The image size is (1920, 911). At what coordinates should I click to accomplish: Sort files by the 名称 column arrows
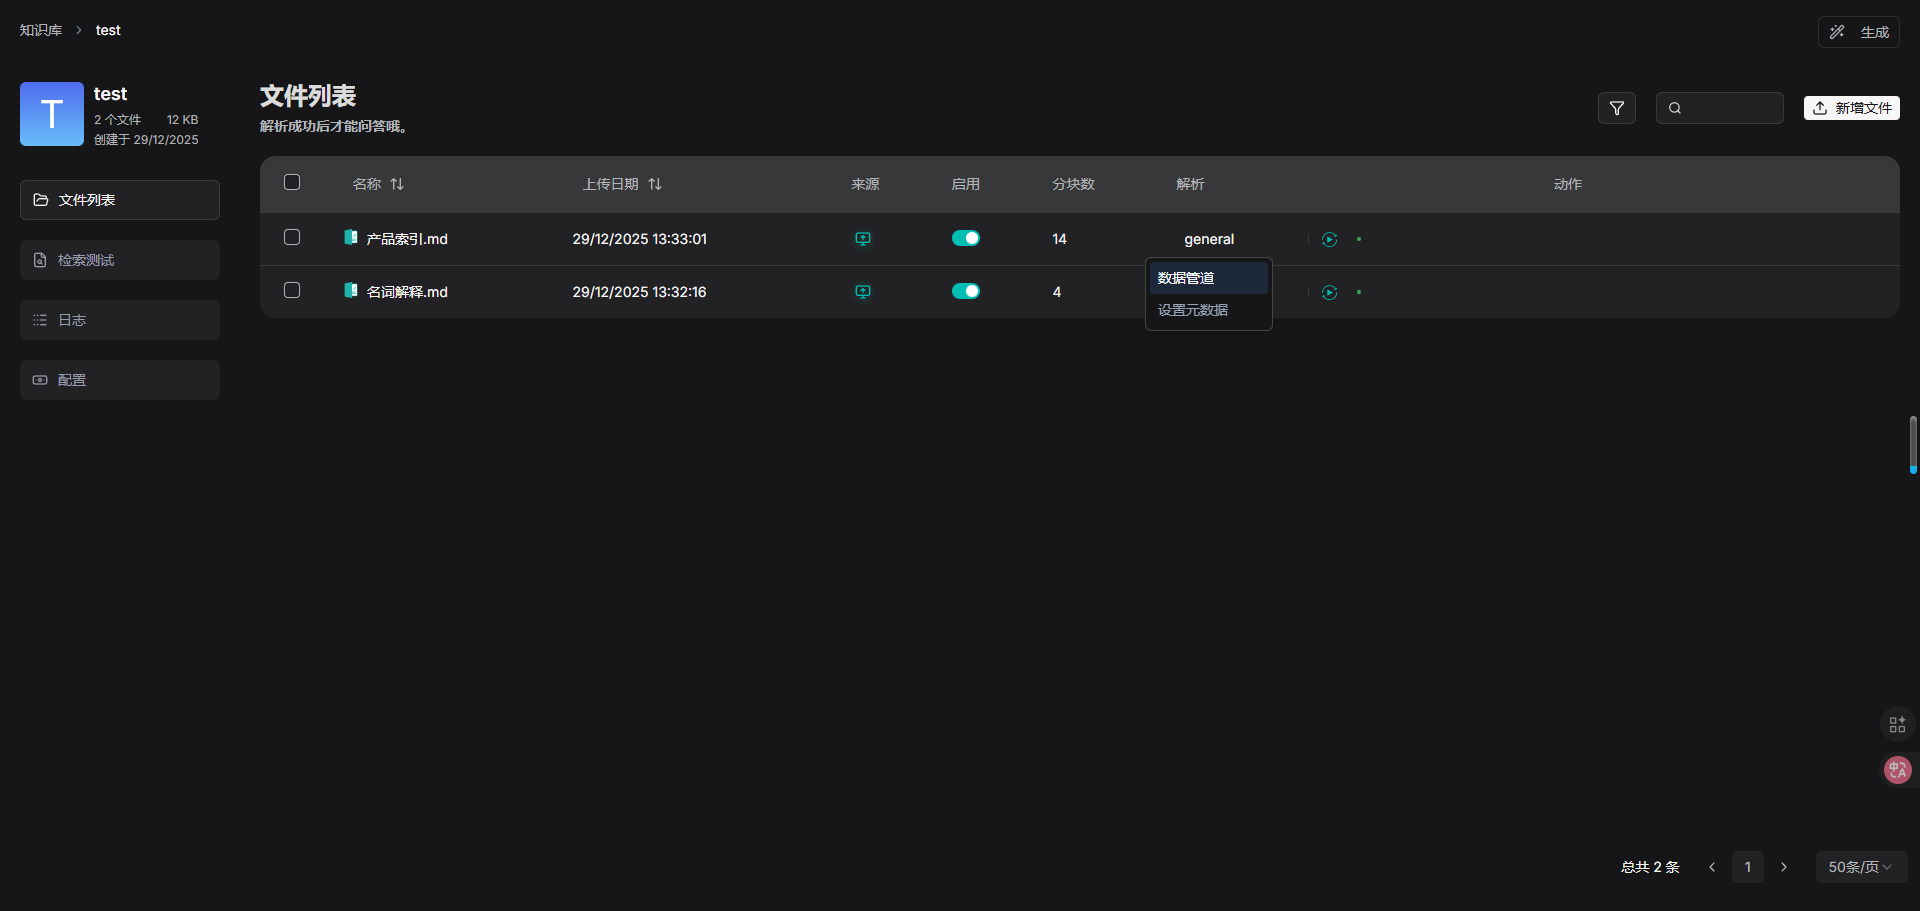click(x=397, y=184)
